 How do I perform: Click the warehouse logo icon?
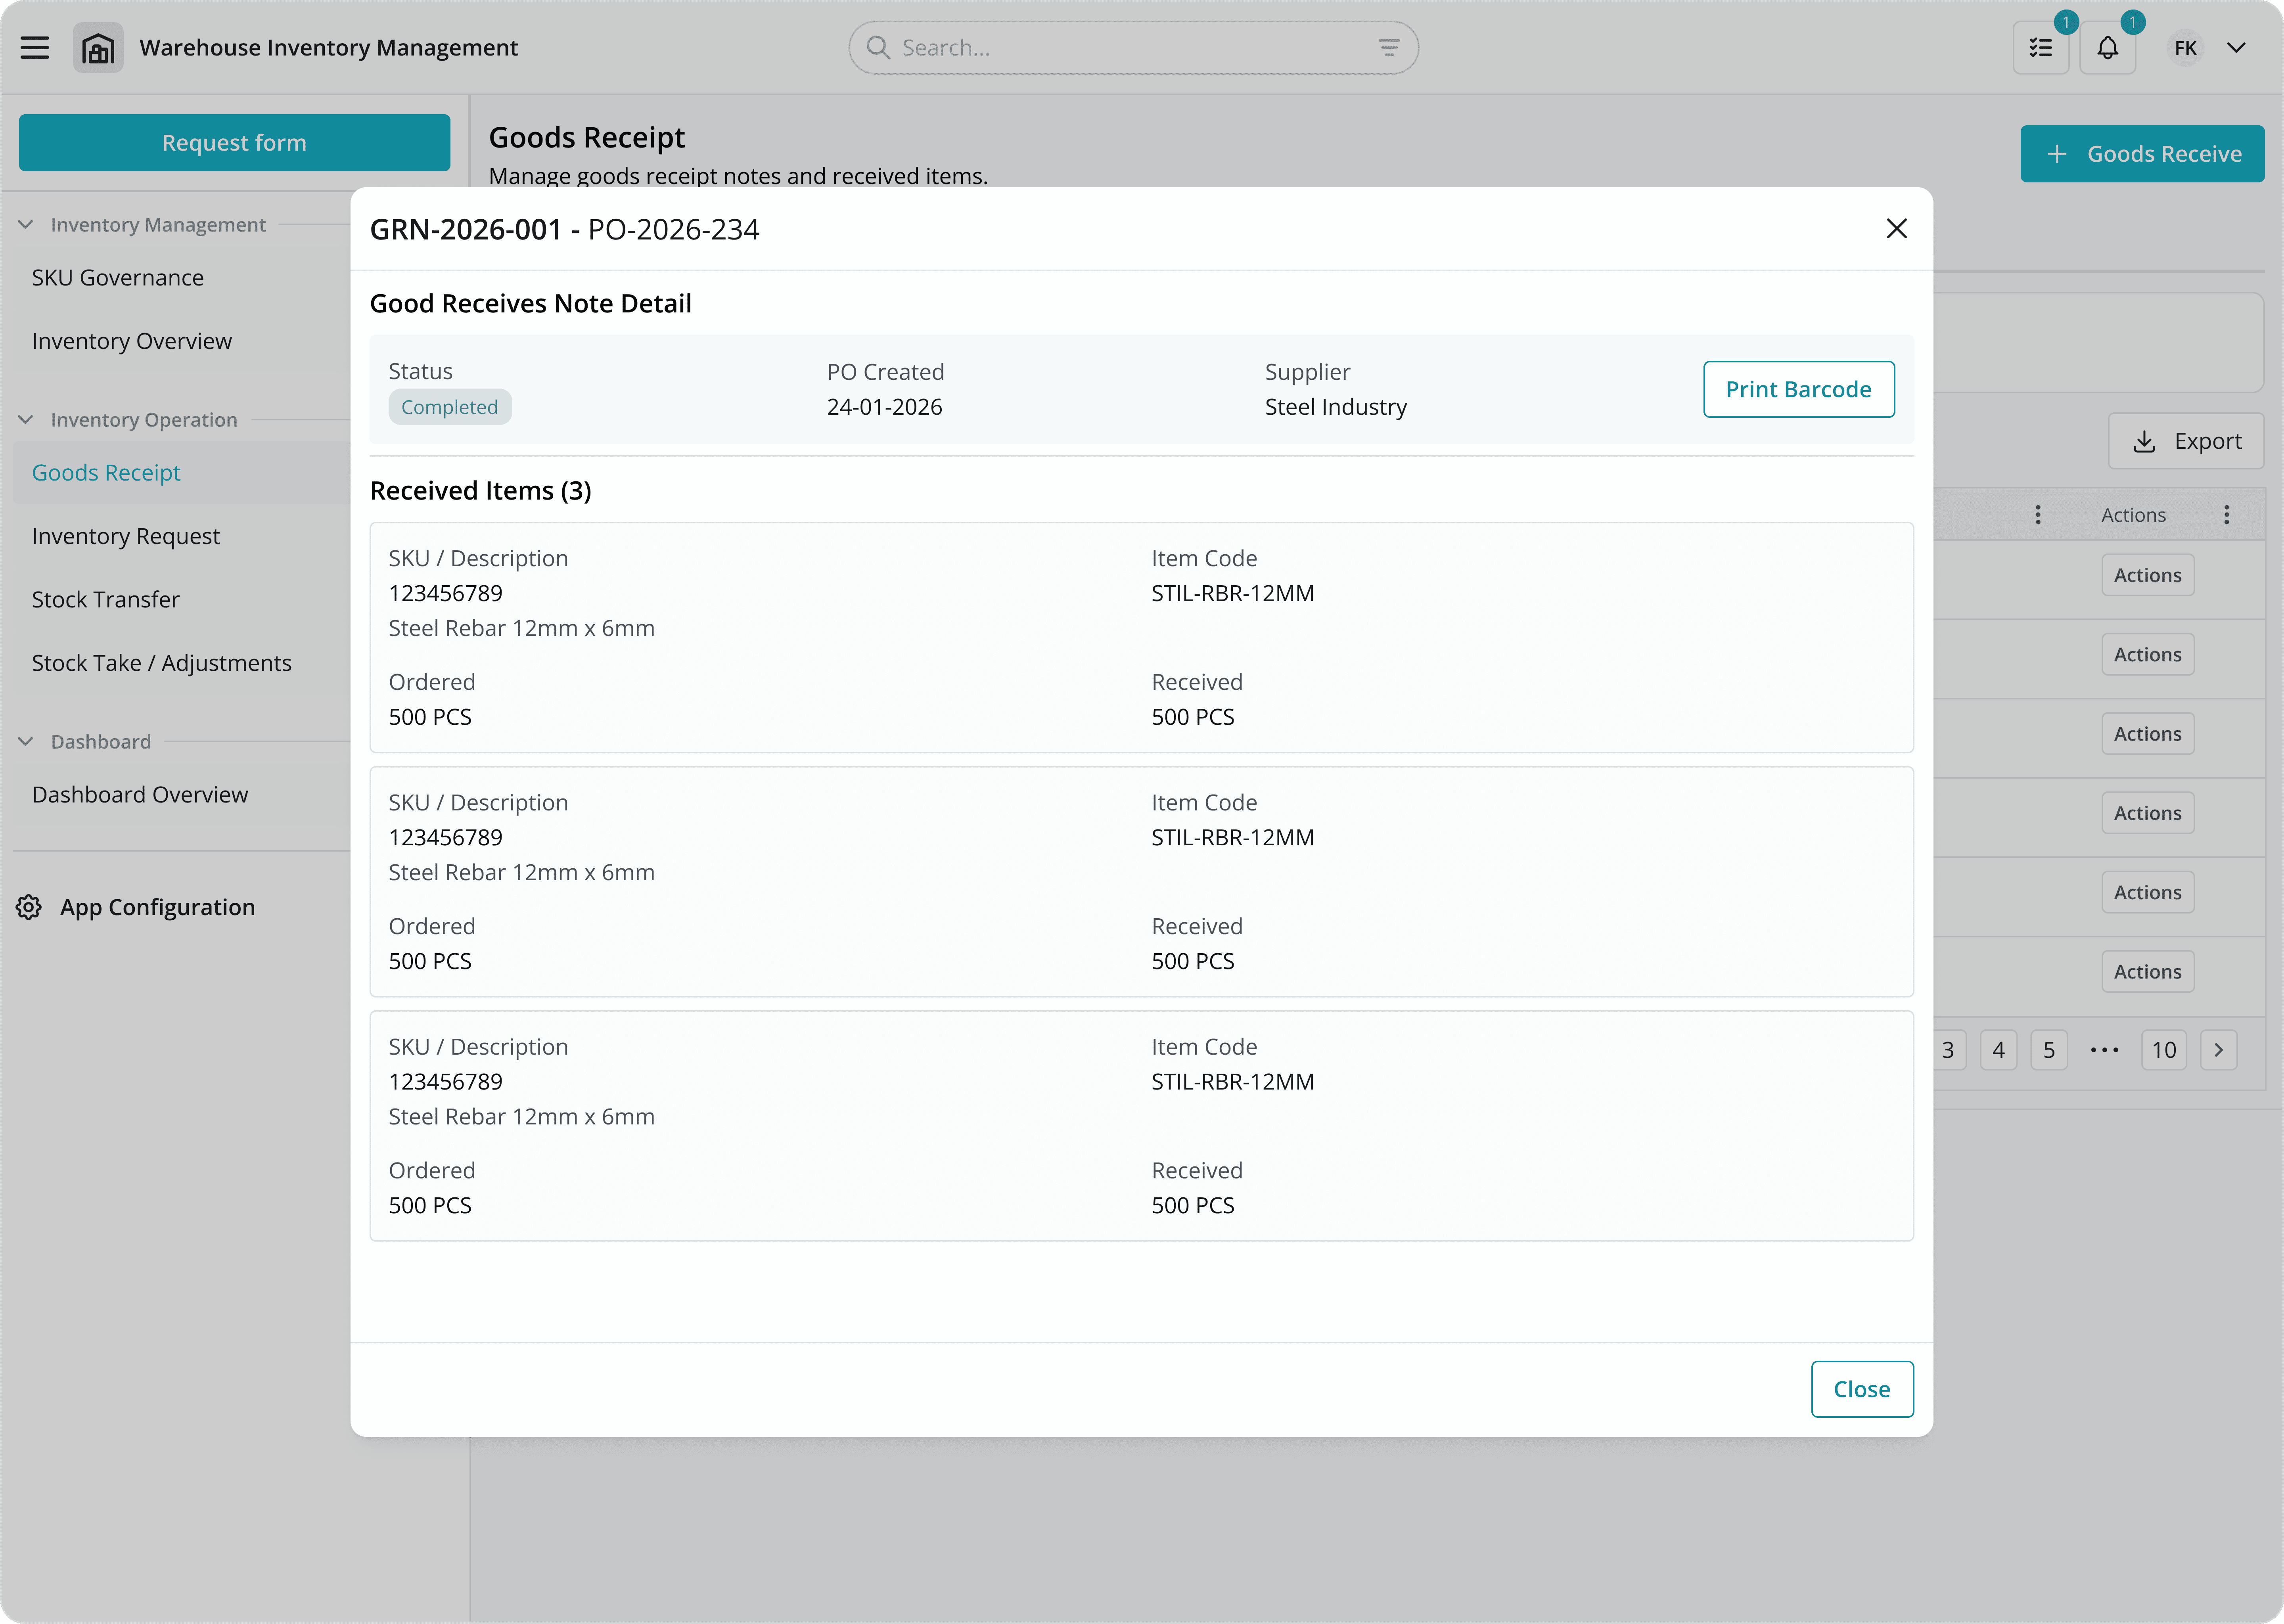point(98,48)
